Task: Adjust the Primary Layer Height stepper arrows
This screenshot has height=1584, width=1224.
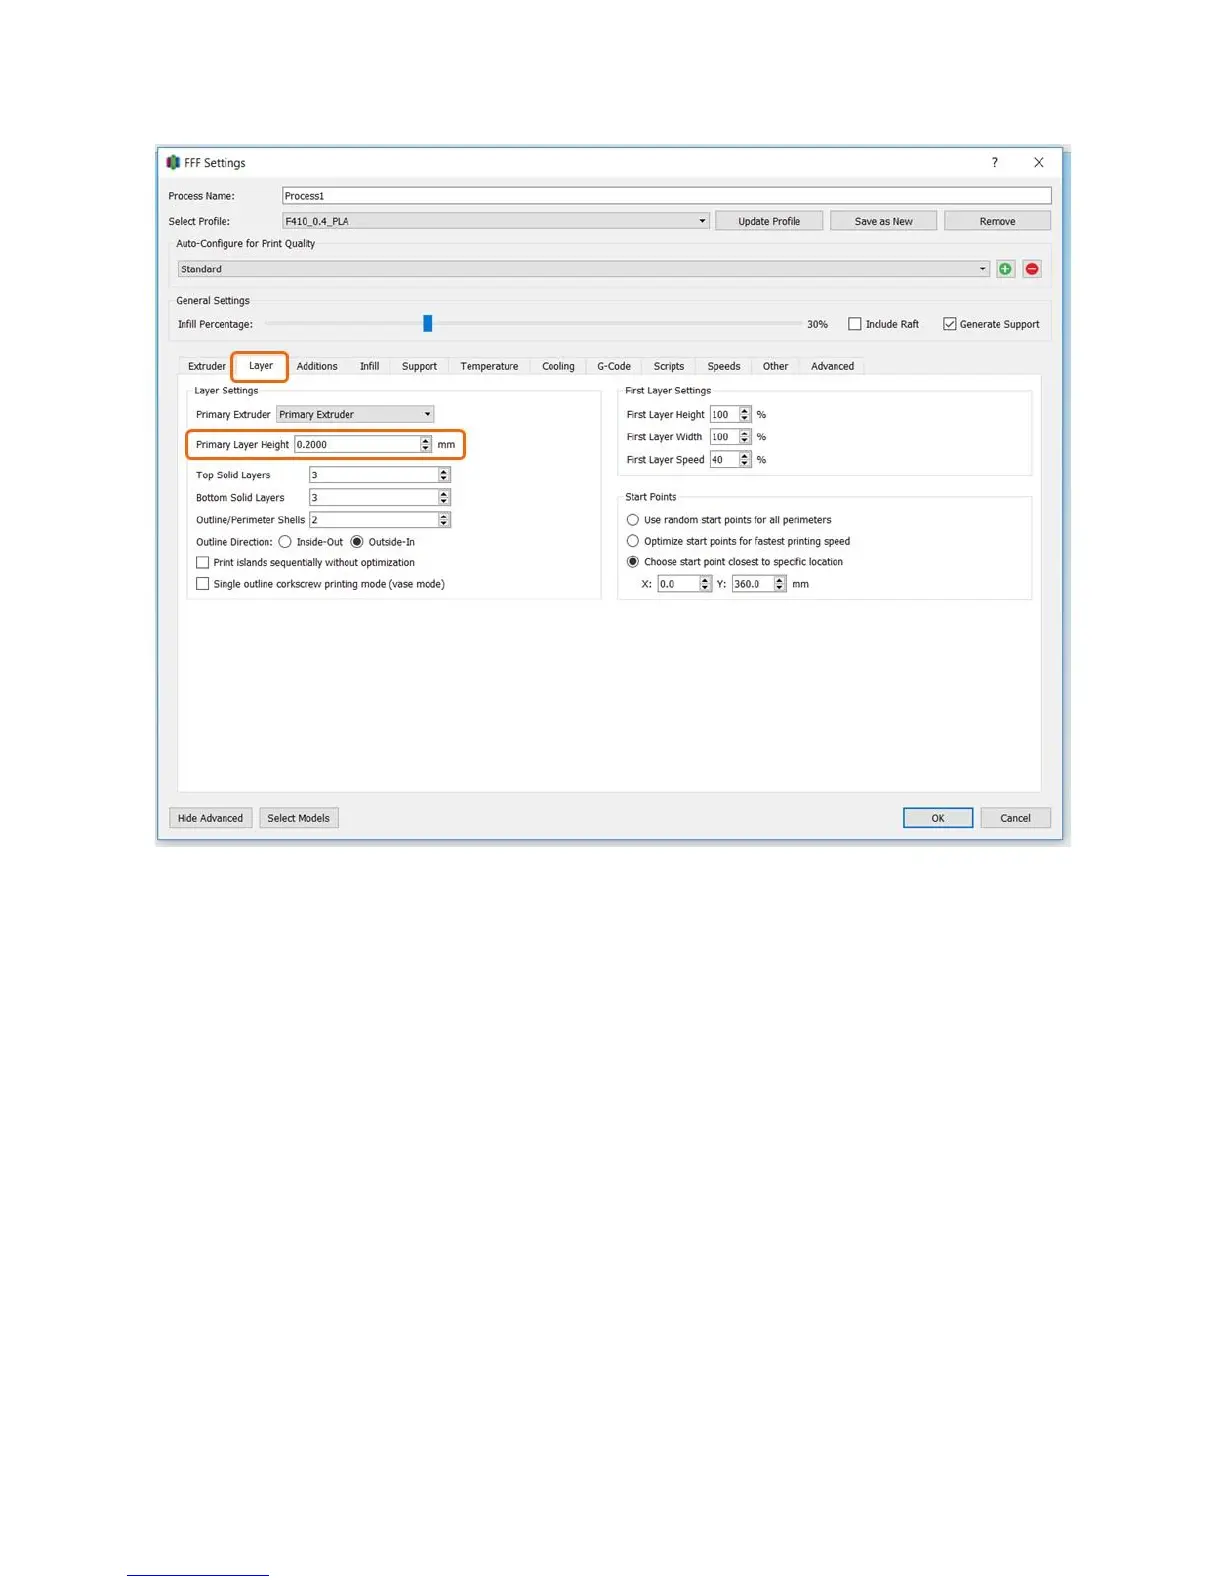Action: click(x=426, y=444)
